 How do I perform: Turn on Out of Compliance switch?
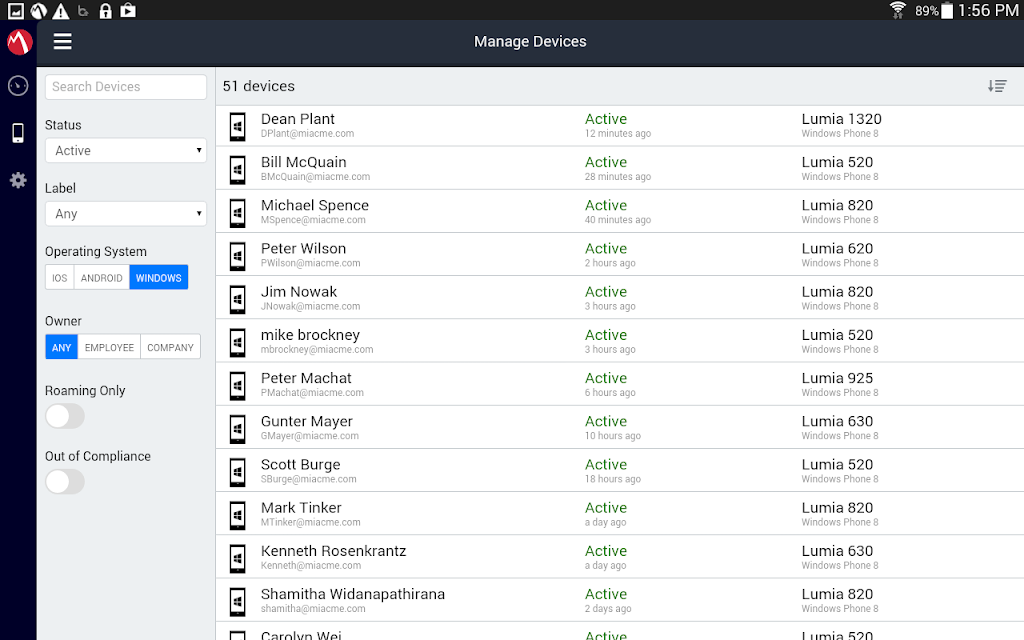click(65, 482)
